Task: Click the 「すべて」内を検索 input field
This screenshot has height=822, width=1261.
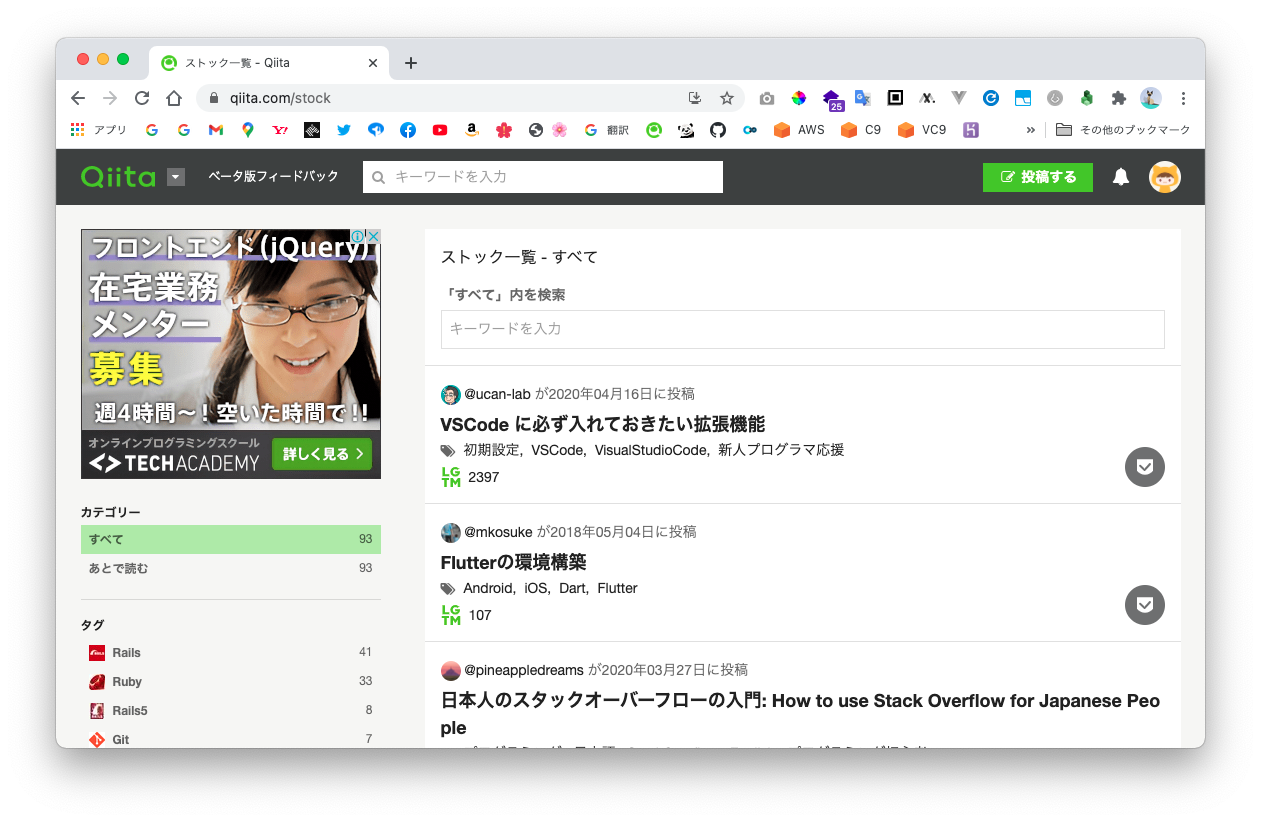Action: [x=802, y=329]
